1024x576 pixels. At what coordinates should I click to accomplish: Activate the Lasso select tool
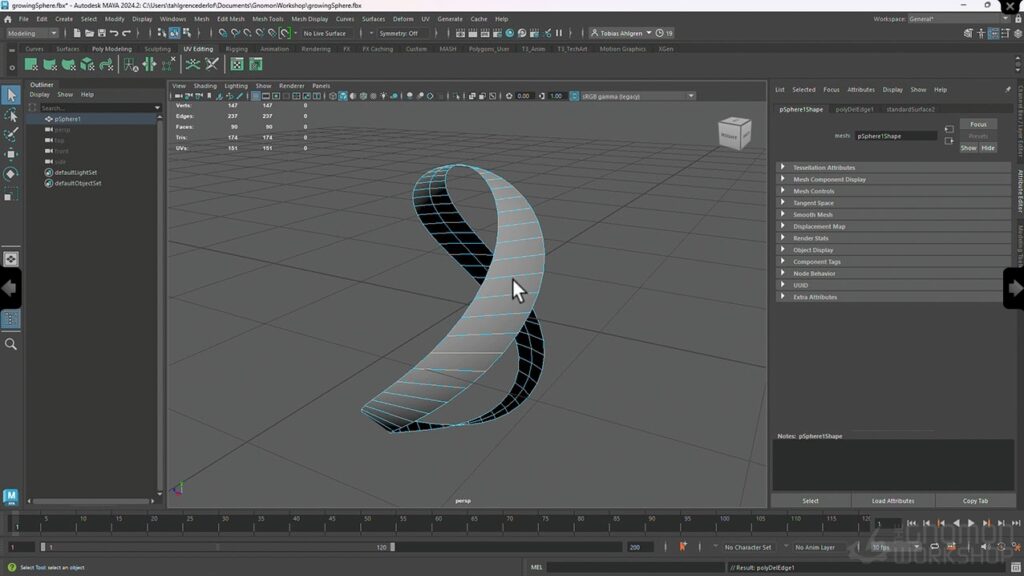(x=11, y=116)
